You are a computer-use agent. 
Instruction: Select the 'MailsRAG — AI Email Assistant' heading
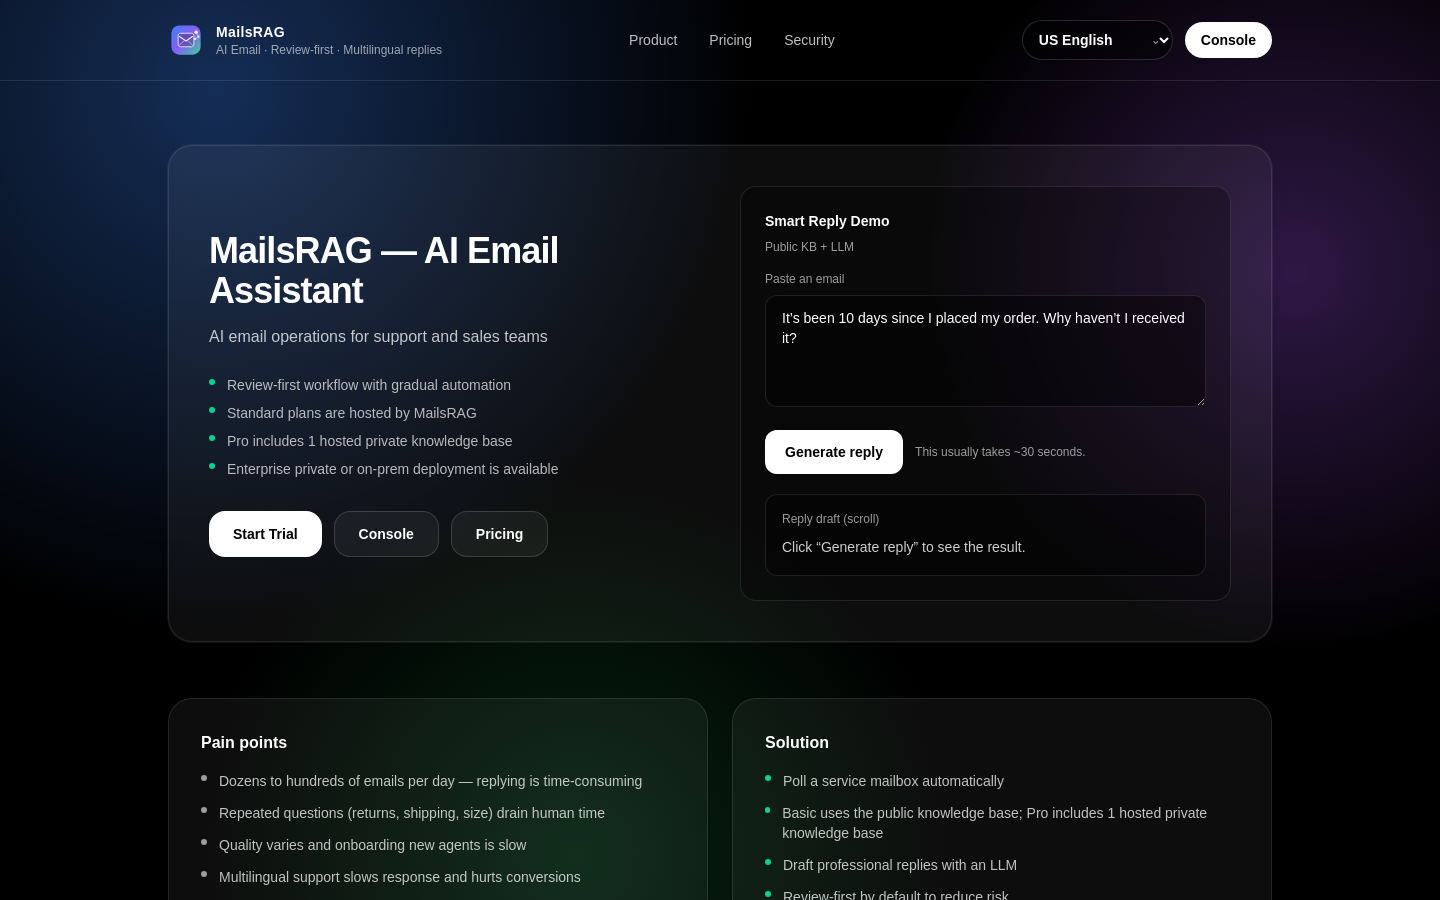tap(384, 270)
